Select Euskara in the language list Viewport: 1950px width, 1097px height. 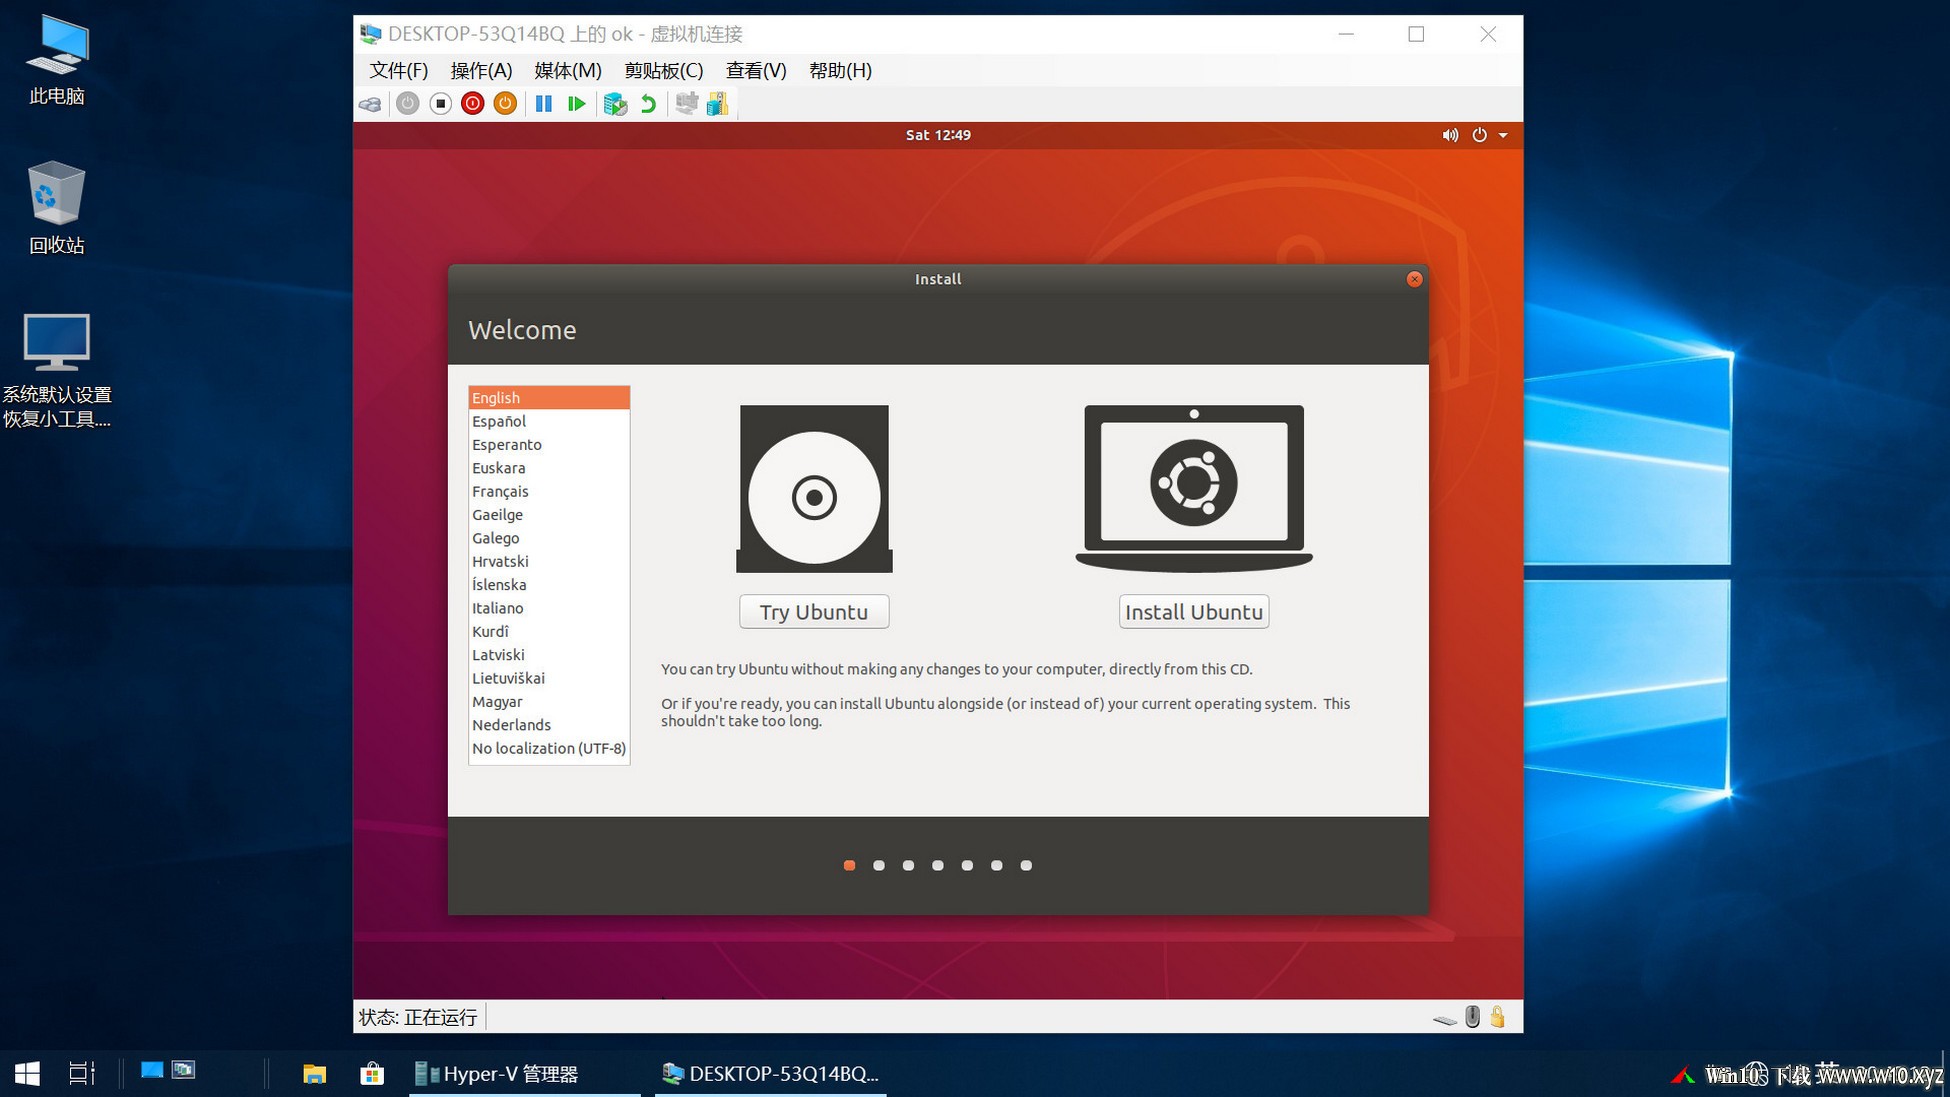(x=549, y=468)
